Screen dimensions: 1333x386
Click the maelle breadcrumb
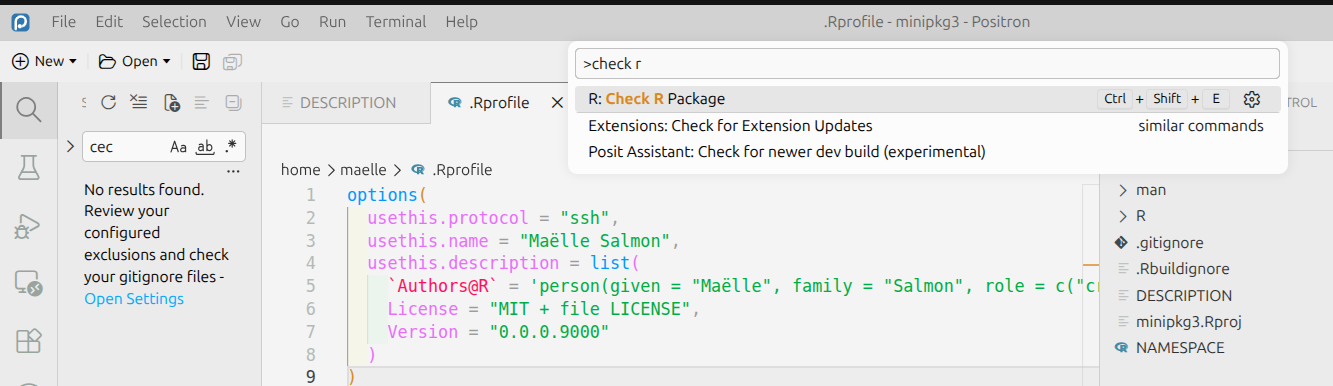coord(363,170)
